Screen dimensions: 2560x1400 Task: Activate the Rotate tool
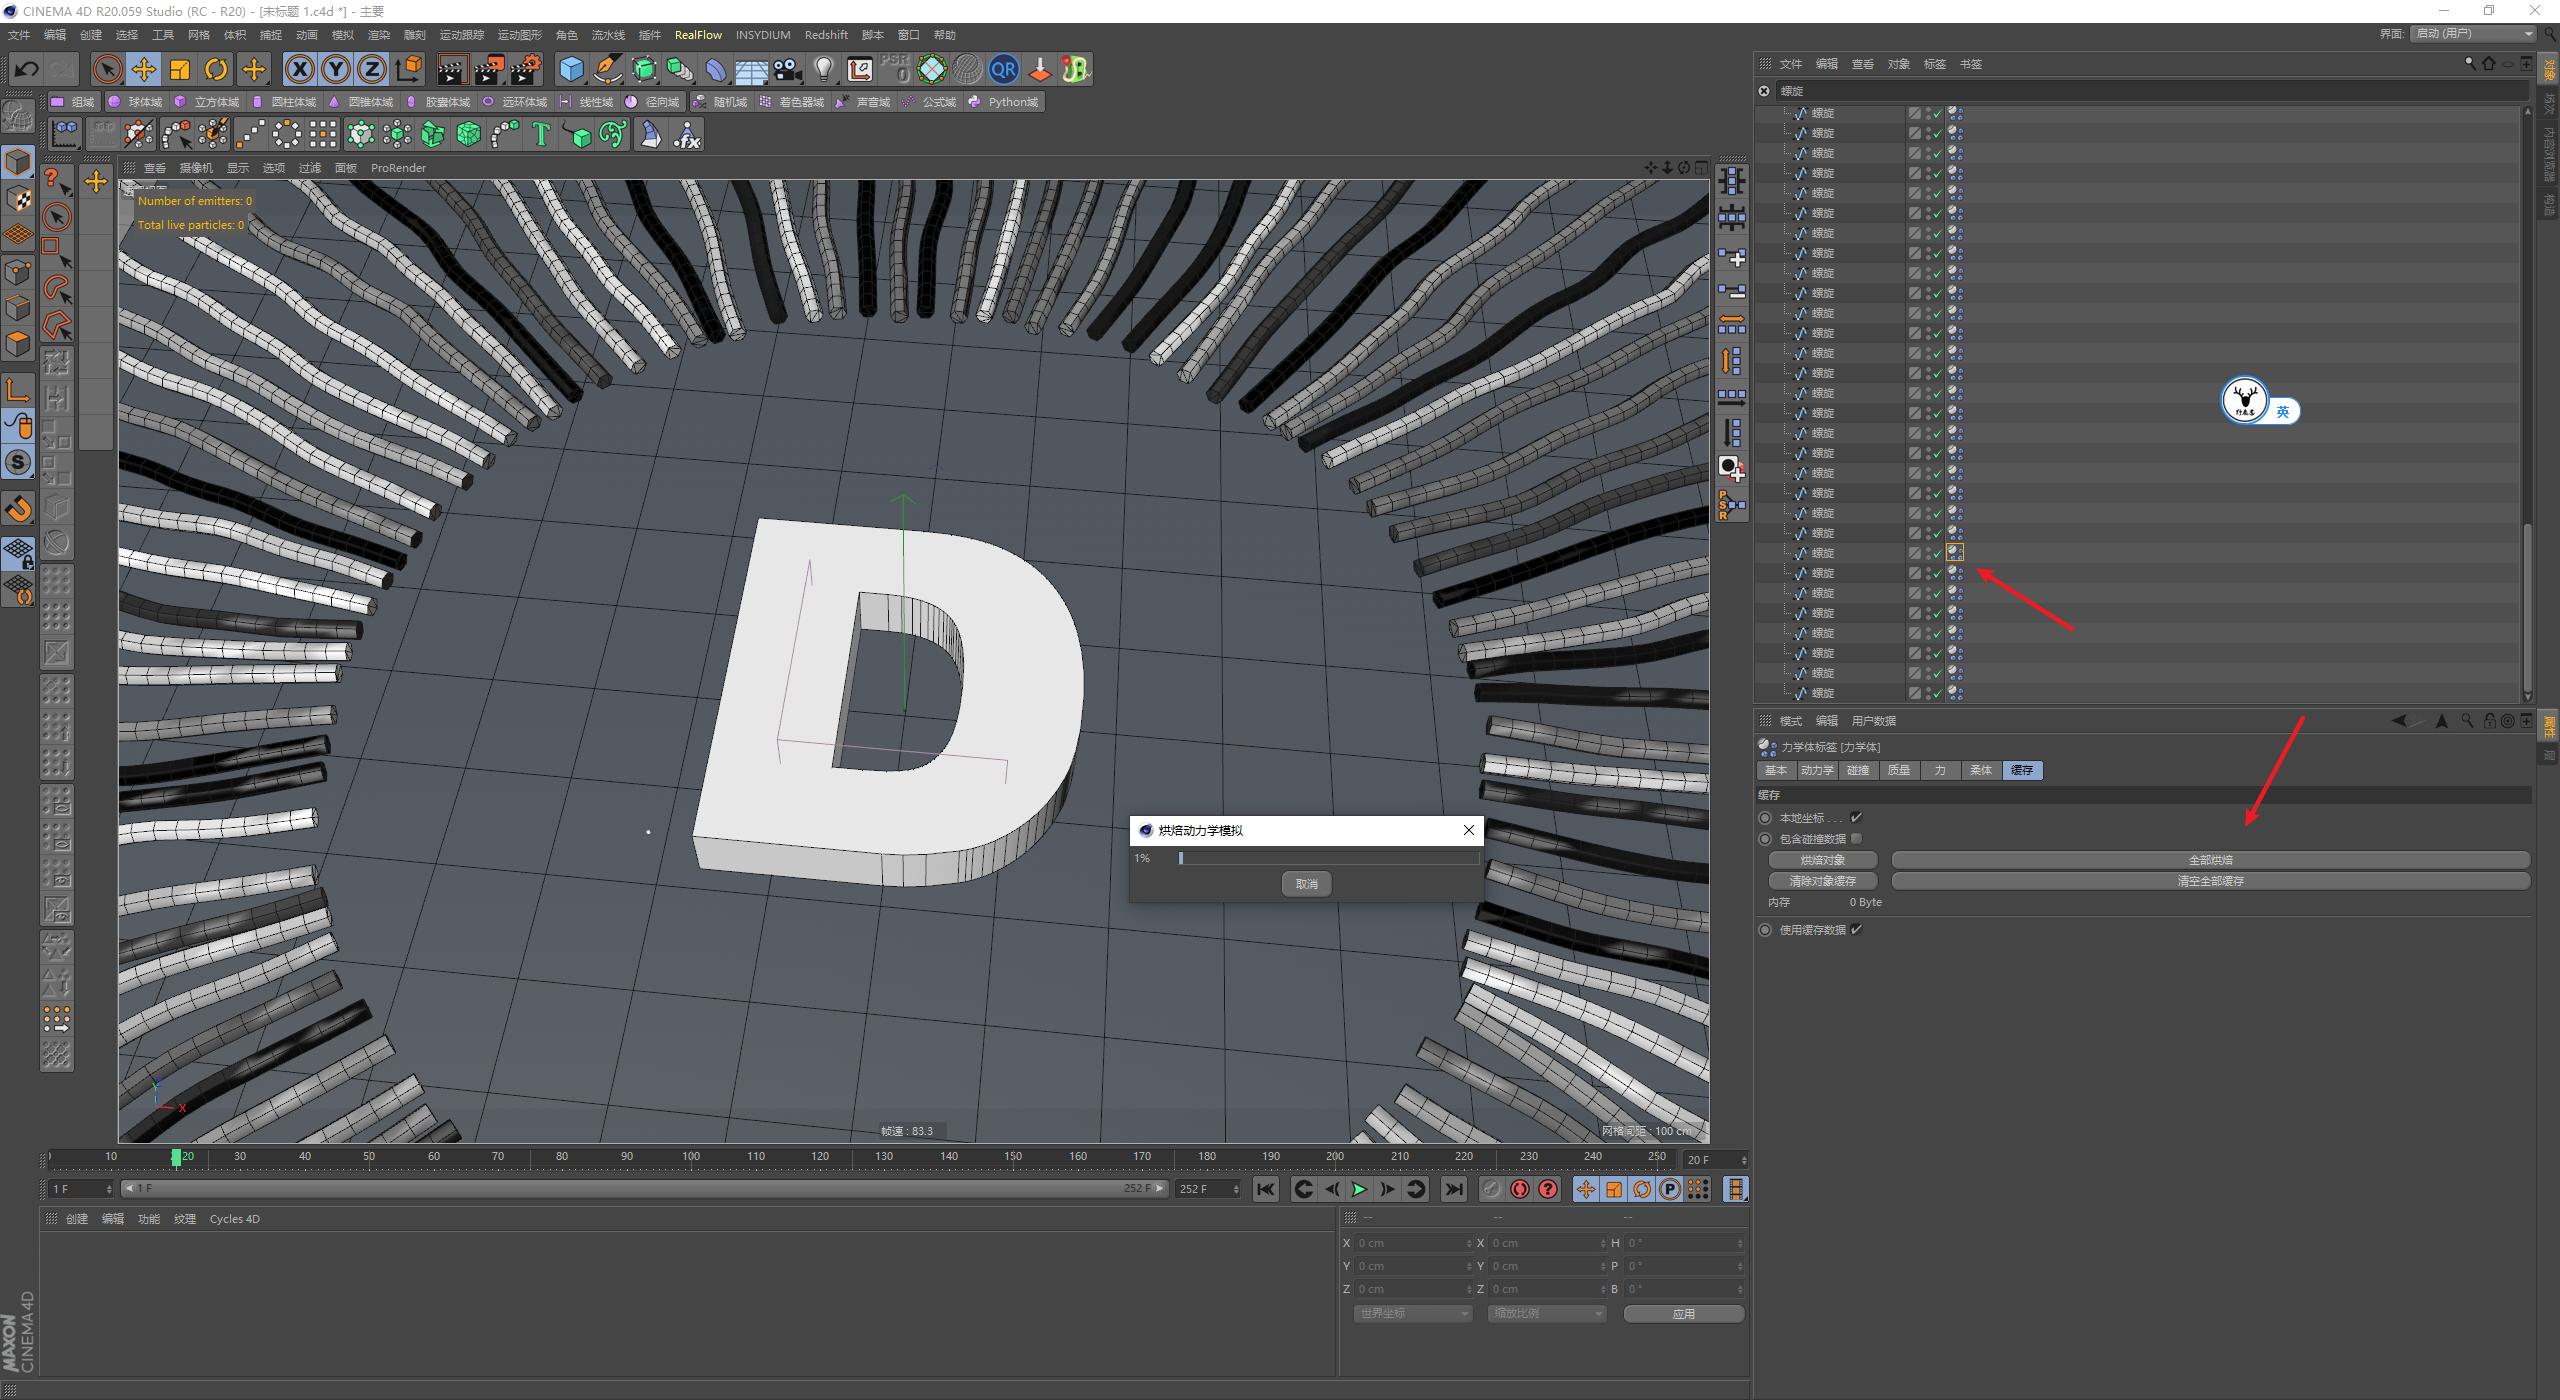(x=216, y=68)
